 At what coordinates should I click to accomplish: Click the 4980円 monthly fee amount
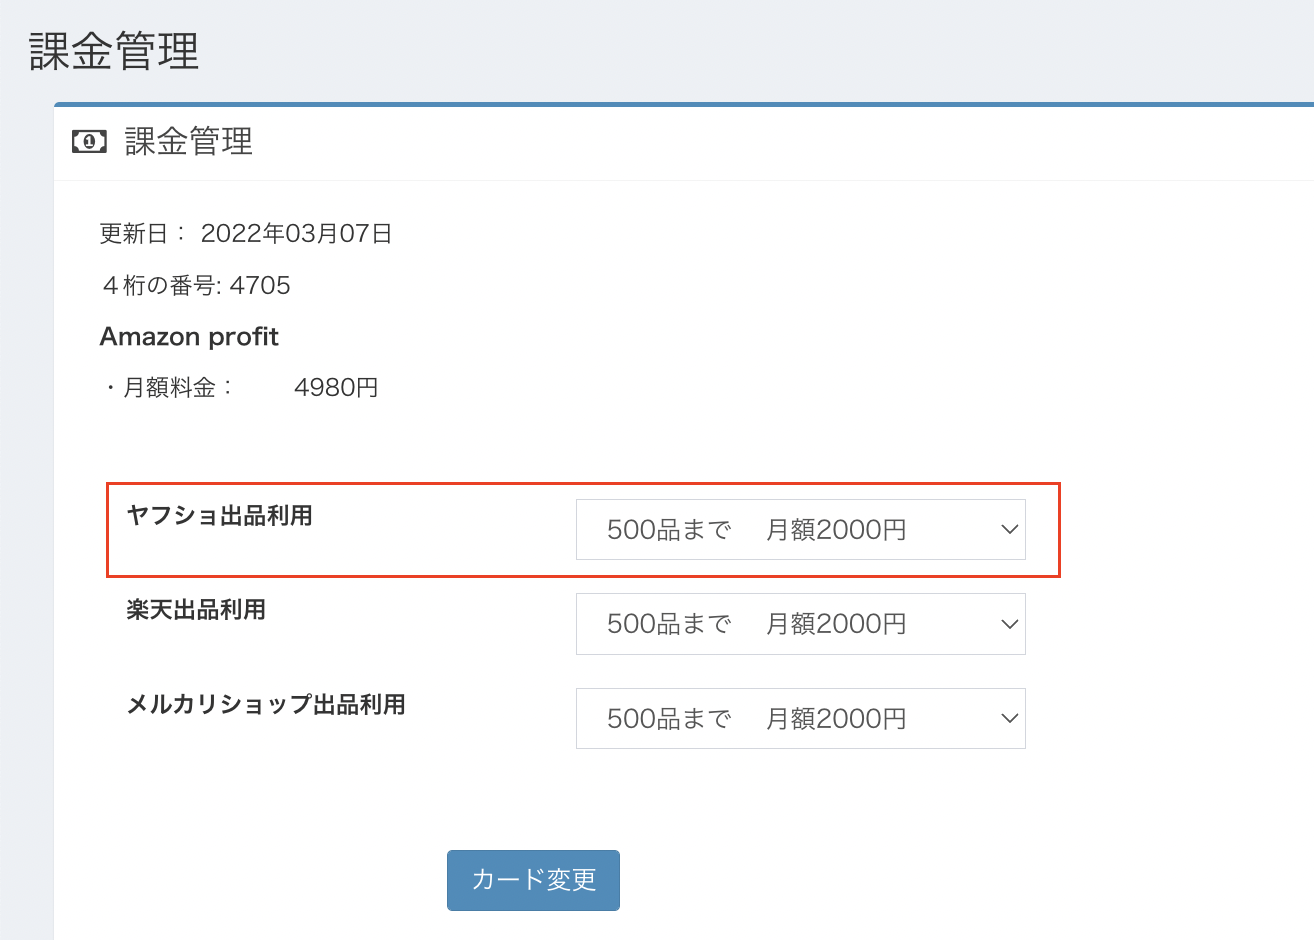(x=336, y=388)
